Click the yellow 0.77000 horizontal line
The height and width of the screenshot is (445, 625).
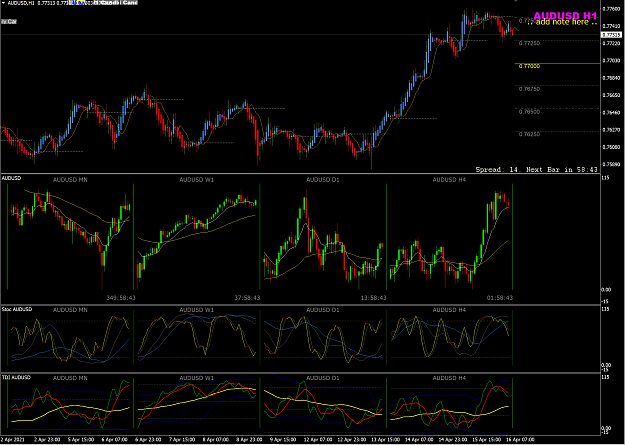pyautogui.click(x=557, y=63)
